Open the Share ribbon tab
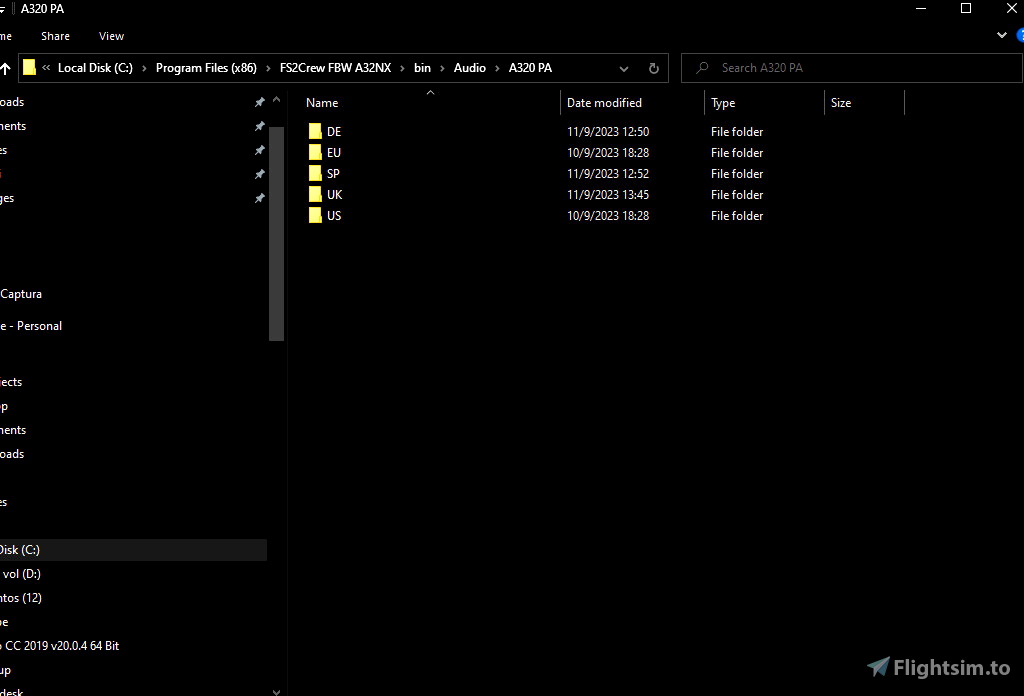 (56, 36)
